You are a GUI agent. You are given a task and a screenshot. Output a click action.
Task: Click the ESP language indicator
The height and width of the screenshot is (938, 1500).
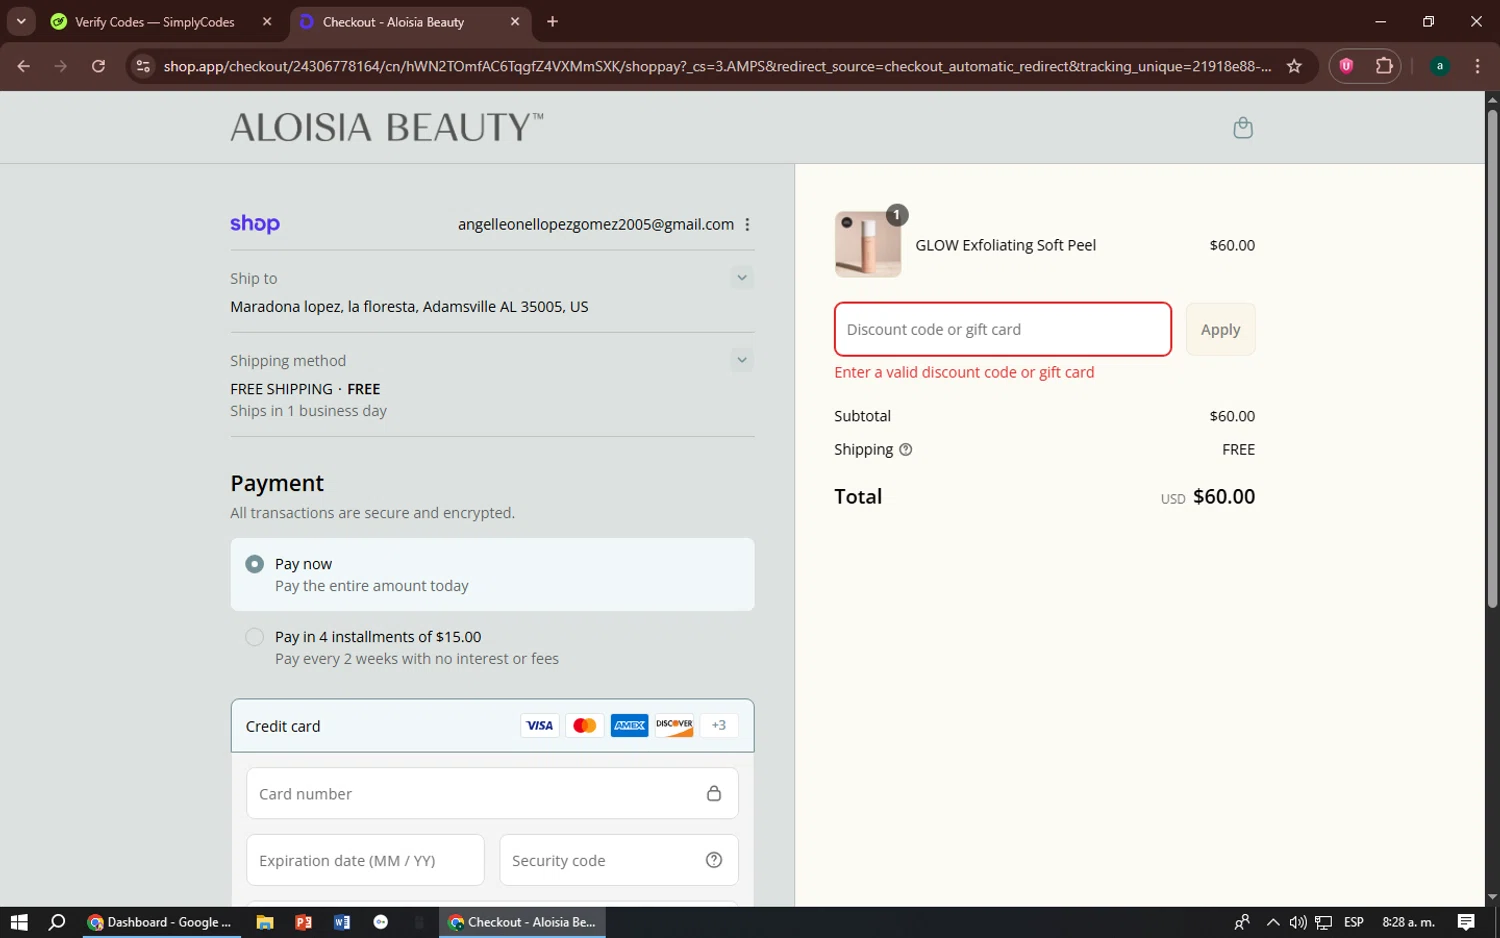tap(1354, 922)
